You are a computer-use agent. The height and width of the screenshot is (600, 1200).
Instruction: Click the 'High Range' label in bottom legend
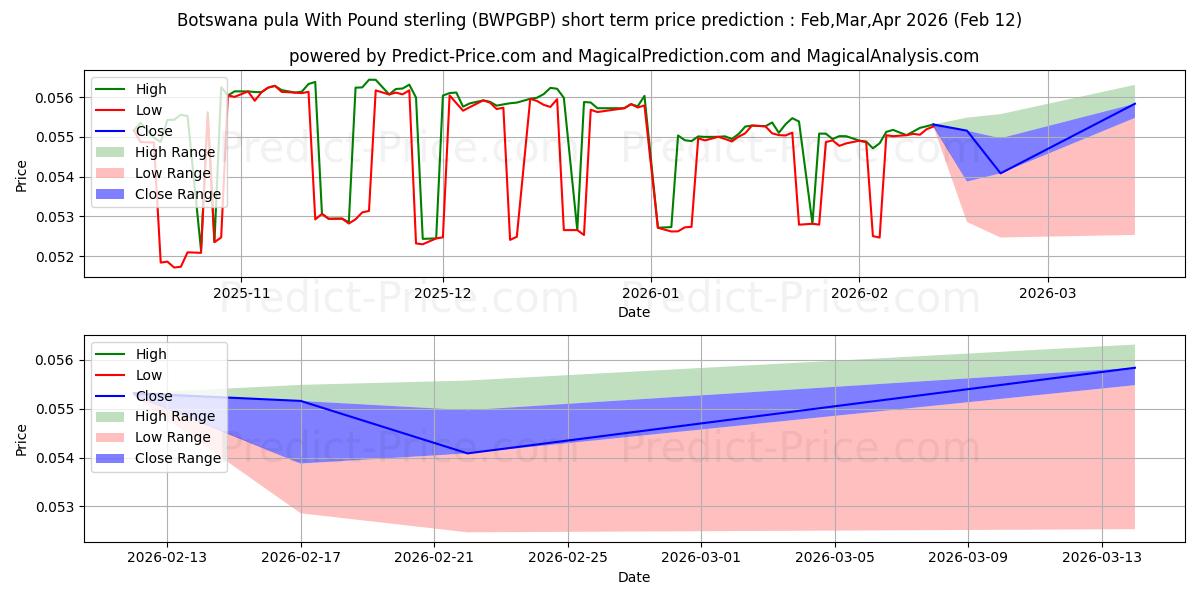(174, 416)
